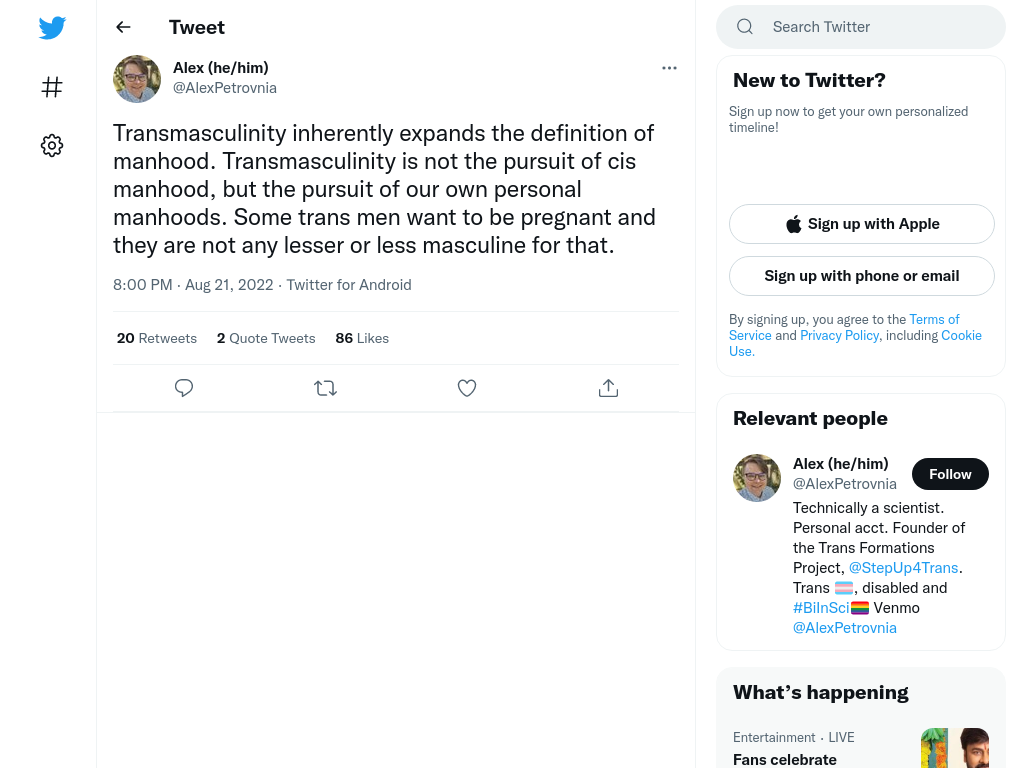This screenshot has width=1024, height=768.
Task: Click the share tweet upload icon
Action: coord(608,388)
